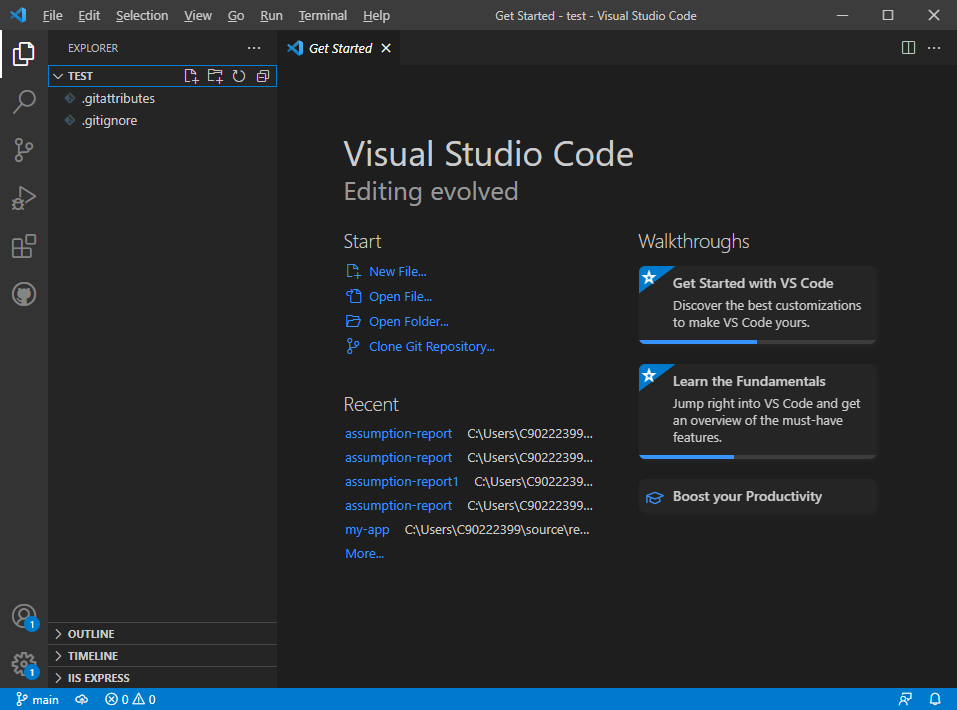Expand the TIMELINE panel
957x710 pixels.
coord(92,656)
